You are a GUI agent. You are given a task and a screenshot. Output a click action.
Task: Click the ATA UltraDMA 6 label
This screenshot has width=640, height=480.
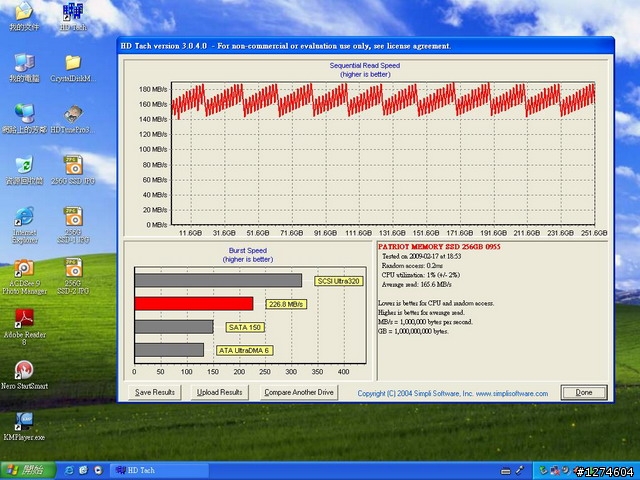244,351
